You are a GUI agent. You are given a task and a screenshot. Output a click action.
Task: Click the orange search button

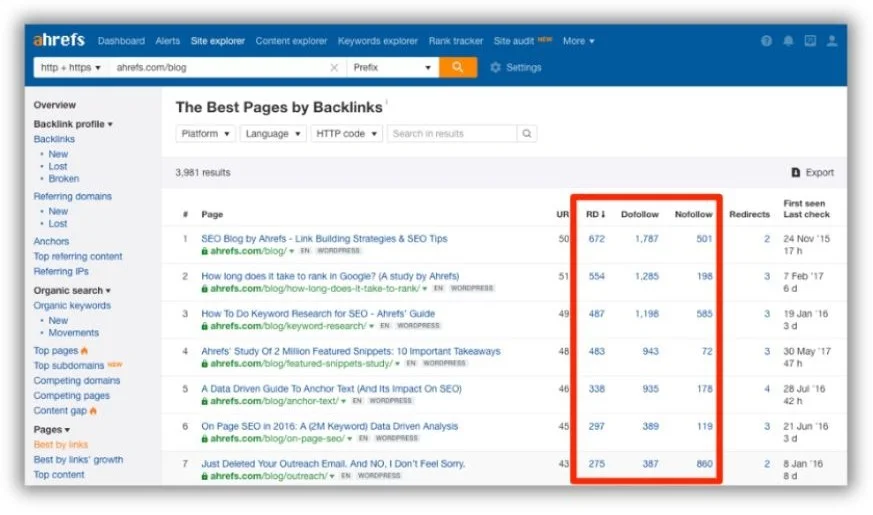[x=458, y=67]
